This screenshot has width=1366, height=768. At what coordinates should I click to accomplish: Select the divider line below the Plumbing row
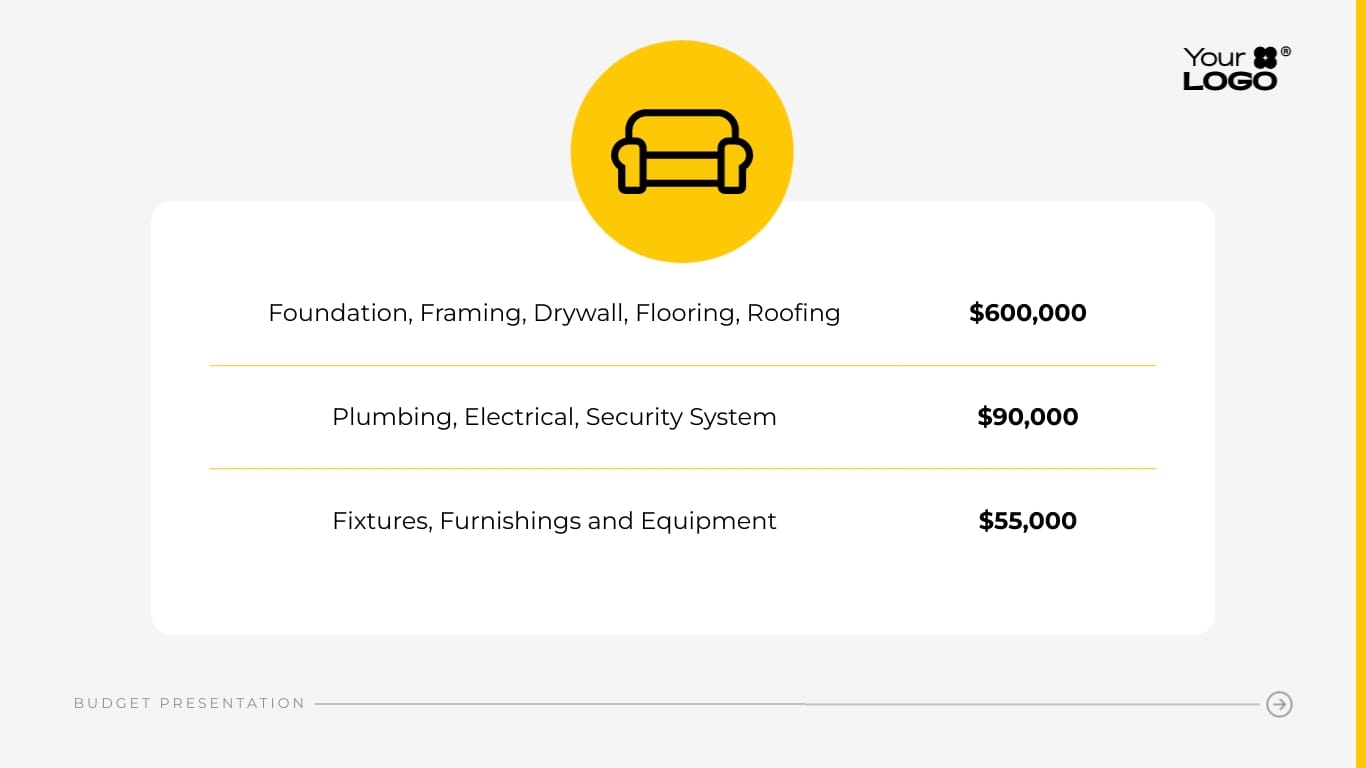682,469
